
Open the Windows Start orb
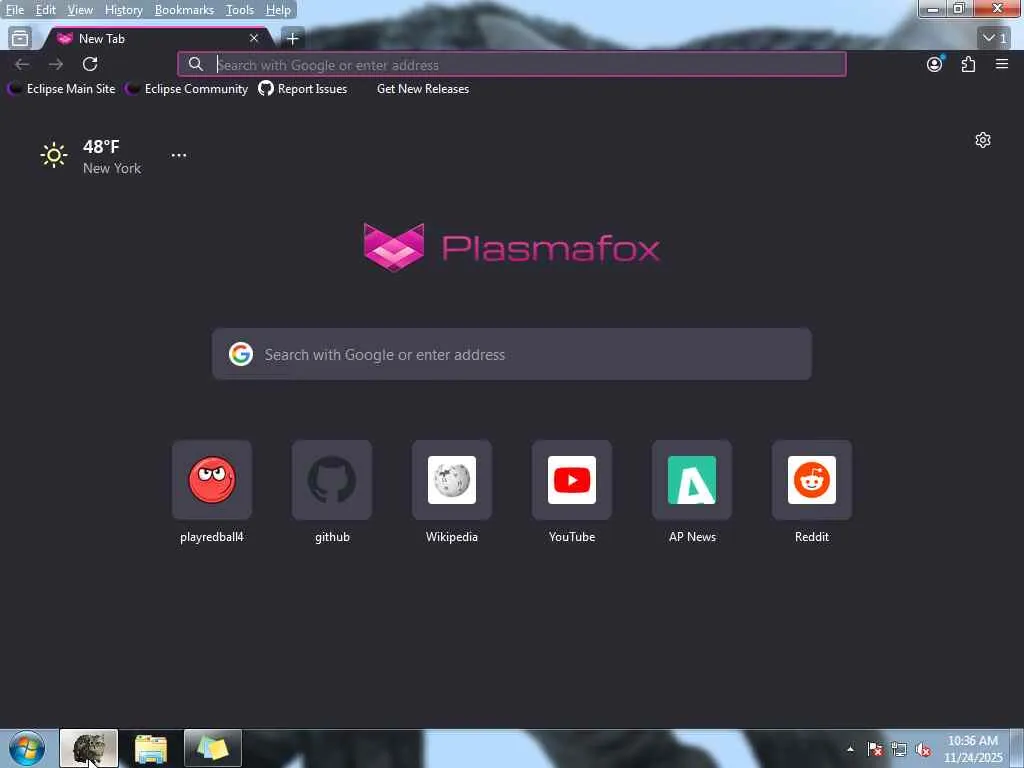pos(27,748)
